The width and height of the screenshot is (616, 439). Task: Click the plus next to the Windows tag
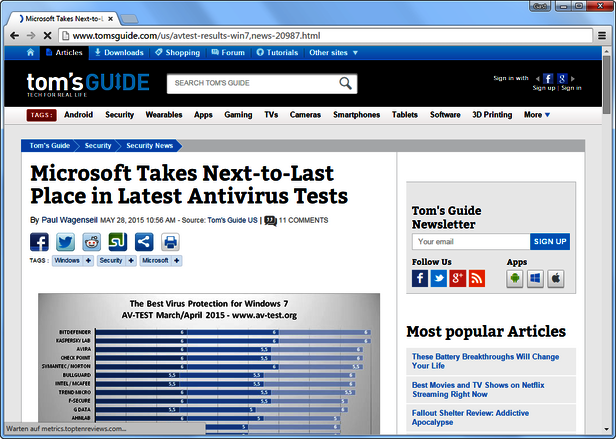88,260
